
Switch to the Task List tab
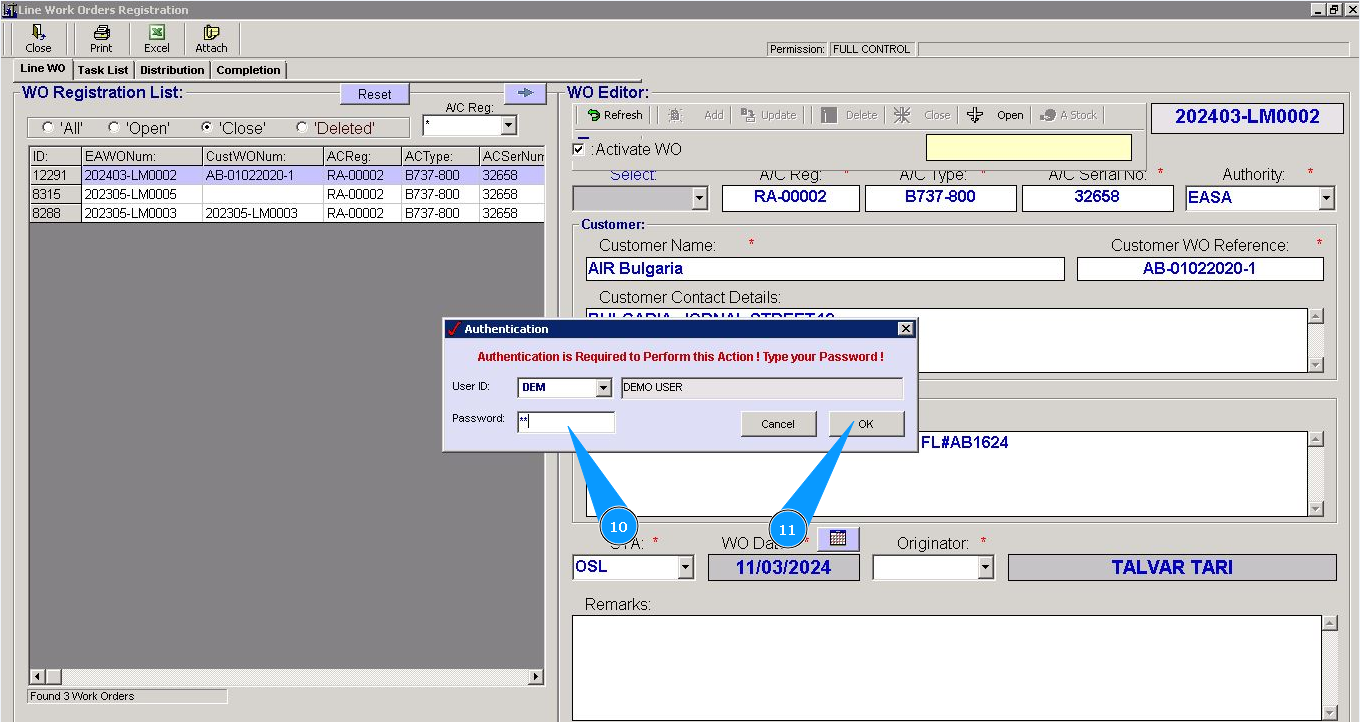(103, 70)
